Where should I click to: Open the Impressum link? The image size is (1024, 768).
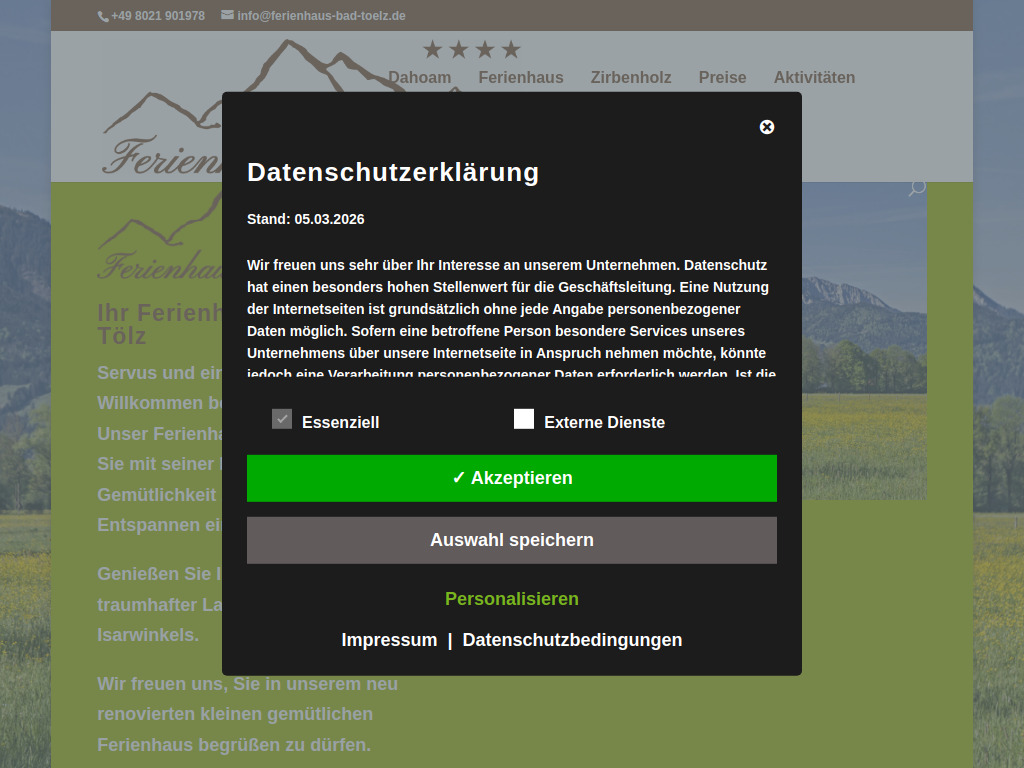point(390,639)
